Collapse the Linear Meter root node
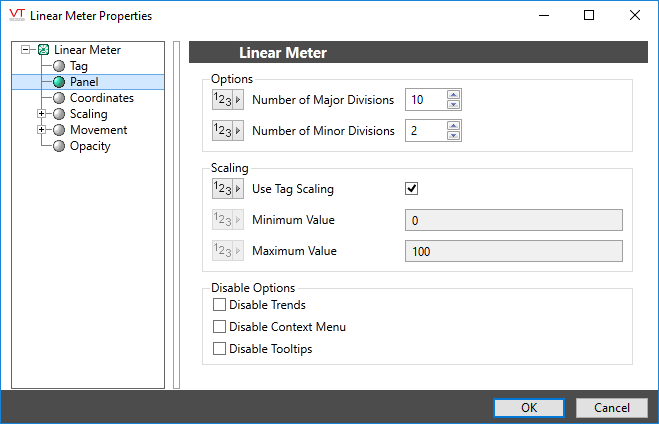This screenshot has width=659, height=424. 27,50
